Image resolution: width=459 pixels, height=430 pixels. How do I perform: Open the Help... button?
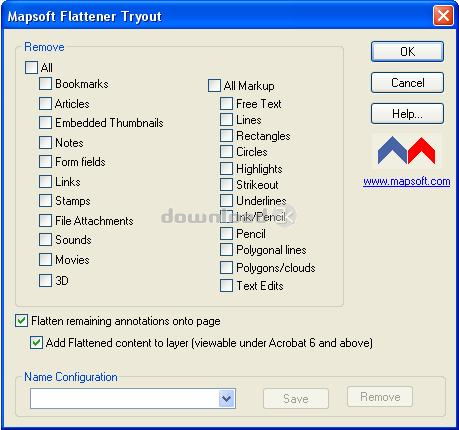[x=407, y=114]
